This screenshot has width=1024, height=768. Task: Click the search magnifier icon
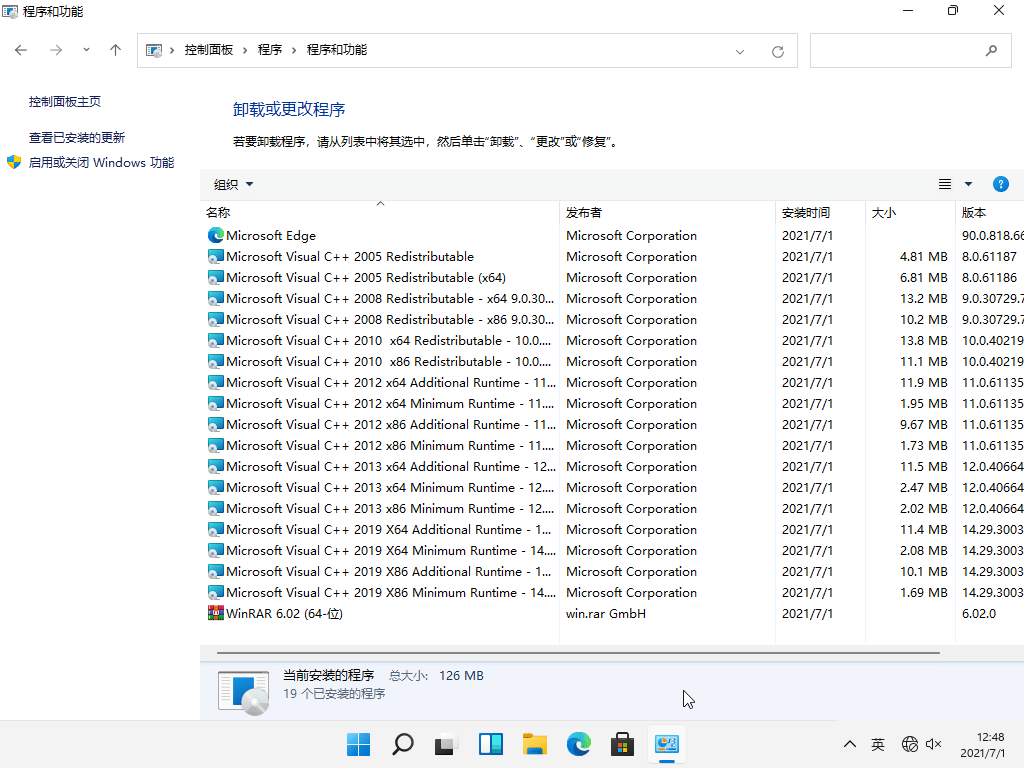coord(991,50)
